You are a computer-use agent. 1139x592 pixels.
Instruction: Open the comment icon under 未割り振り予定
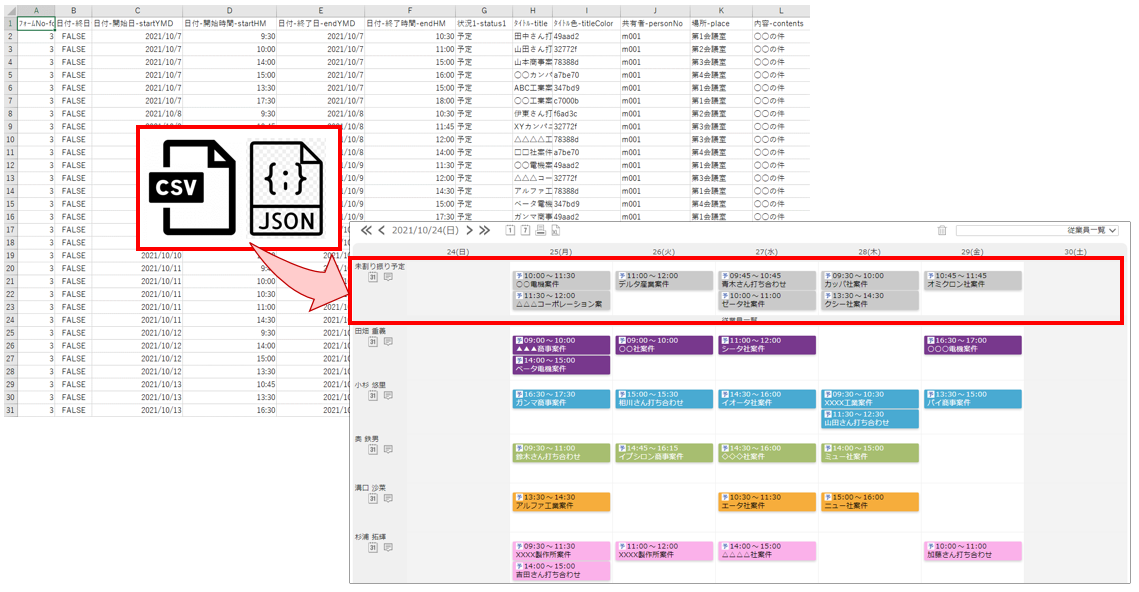pos(389,277)
